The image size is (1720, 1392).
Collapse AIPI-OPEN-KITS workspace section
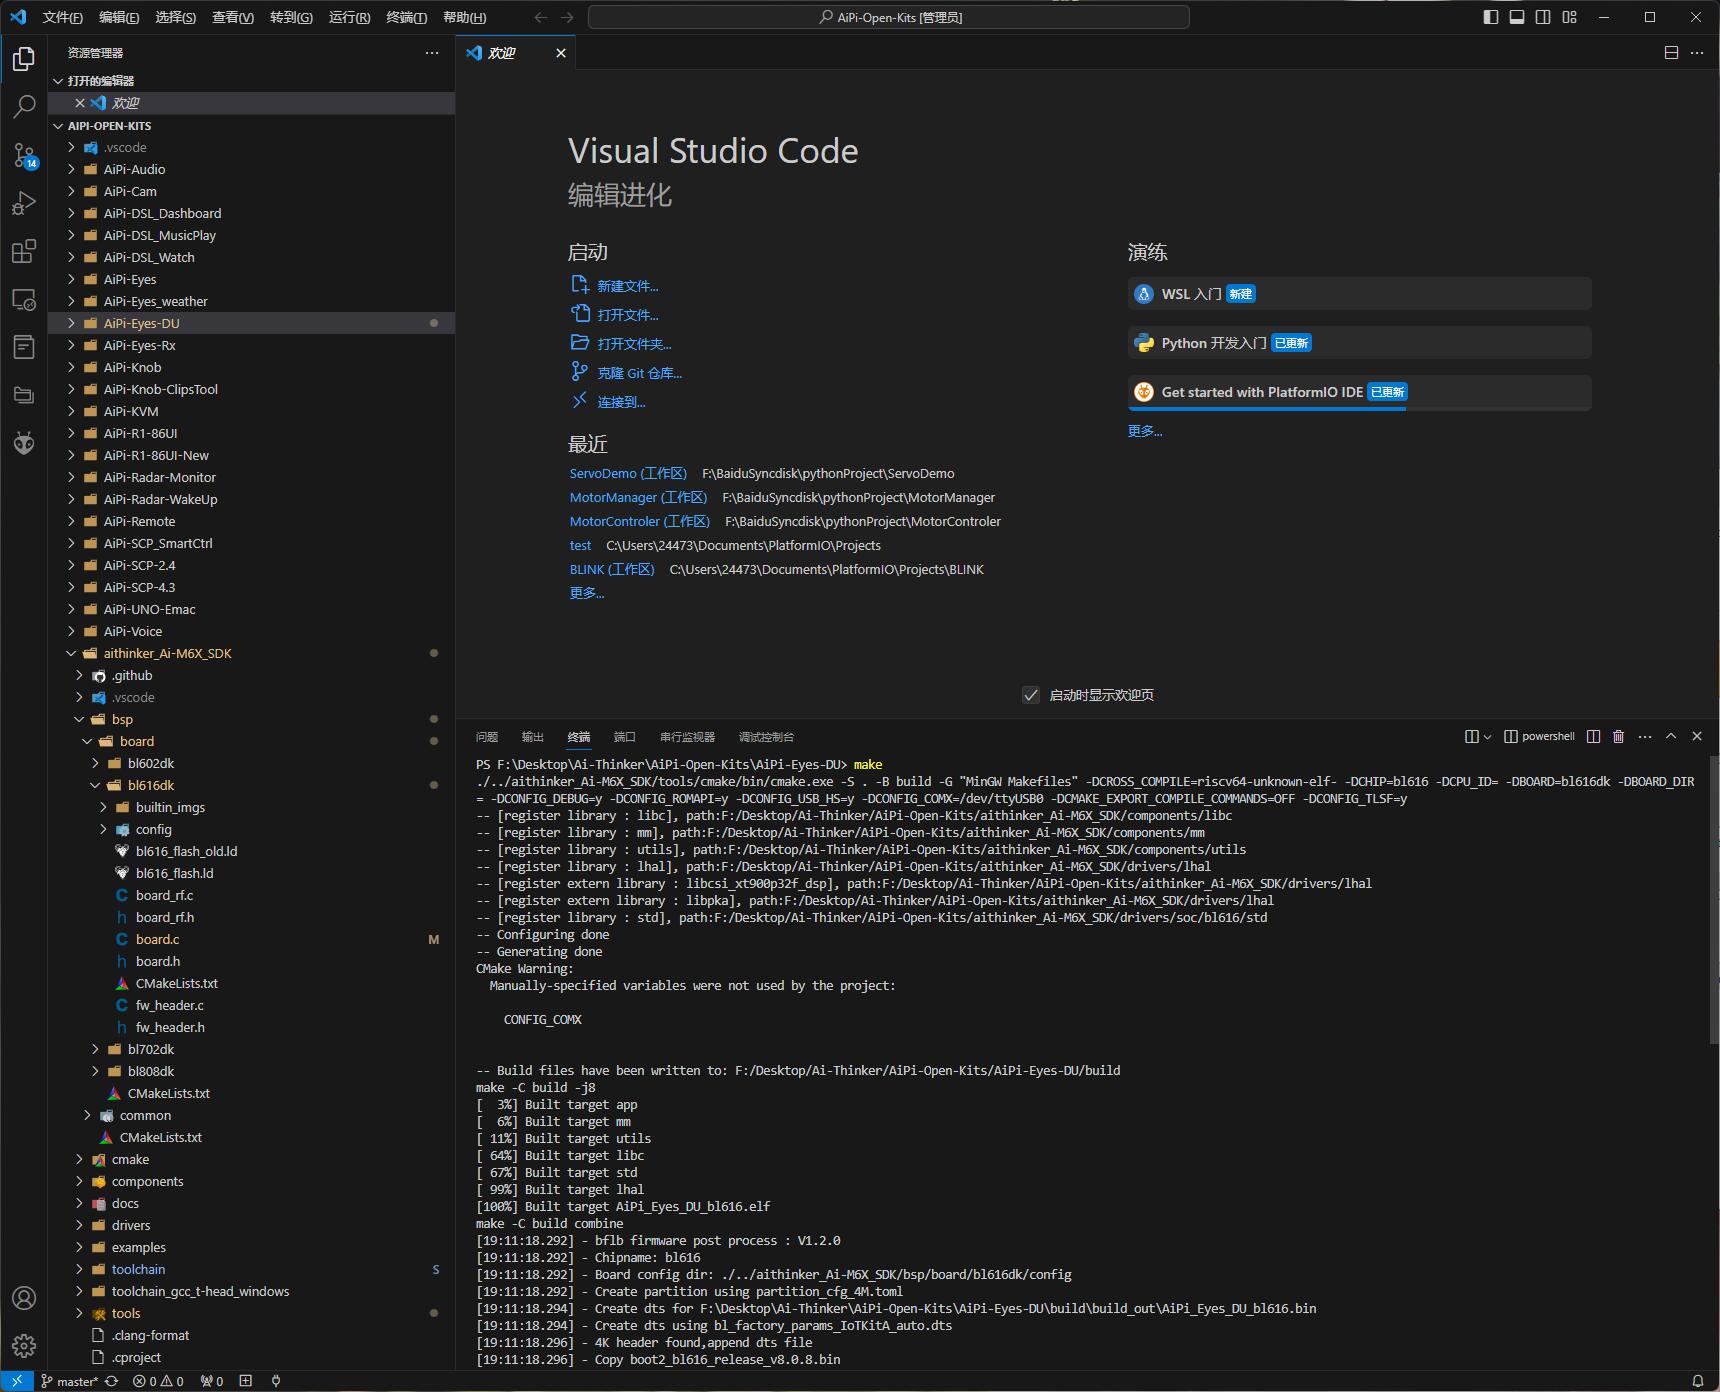pos(58,126)
